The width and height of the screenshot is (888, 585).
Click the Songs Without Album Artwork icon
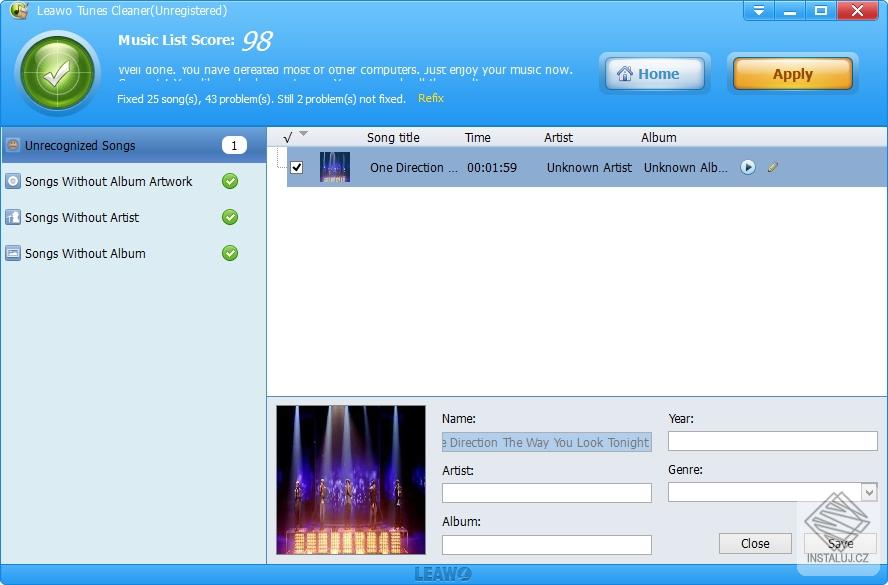point(13,182)
